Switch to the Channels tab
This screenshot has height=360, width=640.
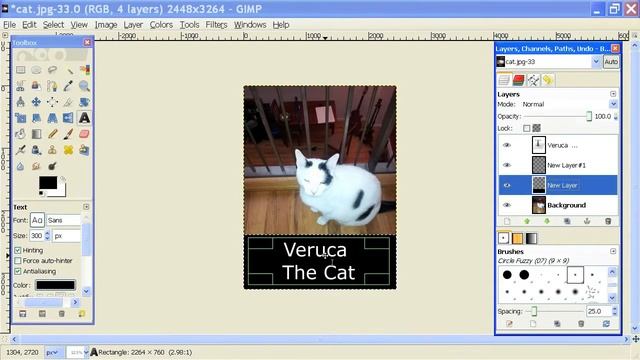pyautogui.click(x=518, y=80)
